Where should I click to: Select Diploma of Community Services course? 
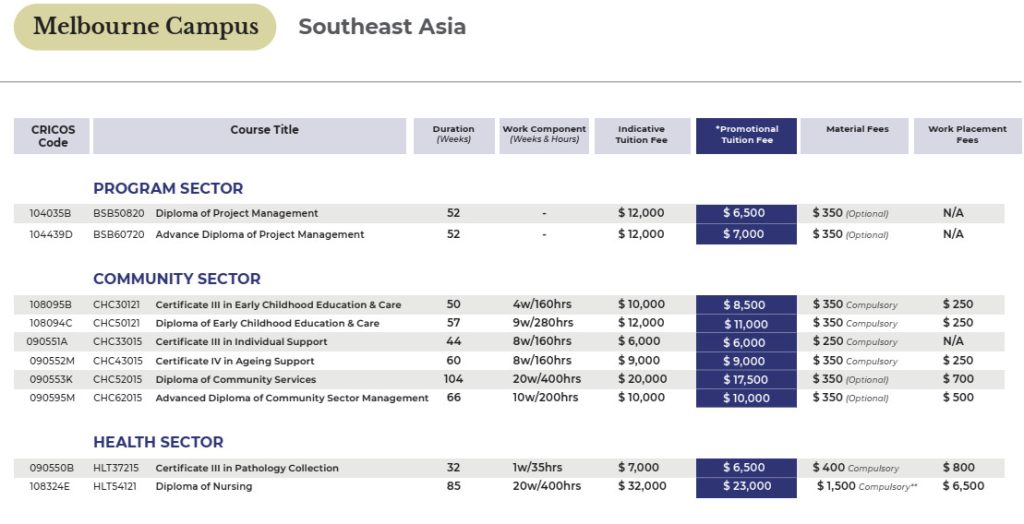pos(235,380)
